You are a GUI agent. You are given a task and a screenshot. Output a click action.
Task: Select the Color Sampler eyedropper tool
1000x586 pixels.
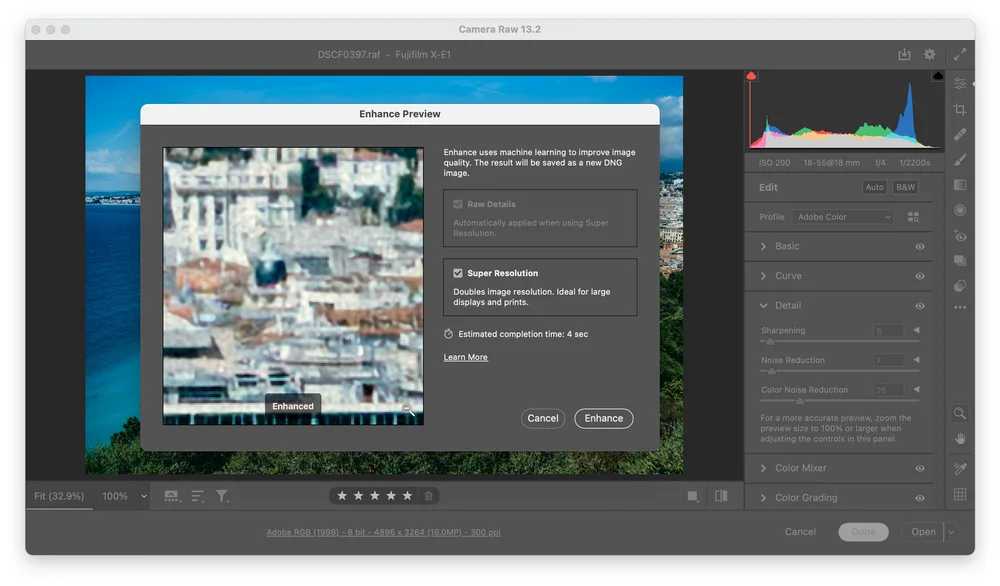[x=960, y=469]
